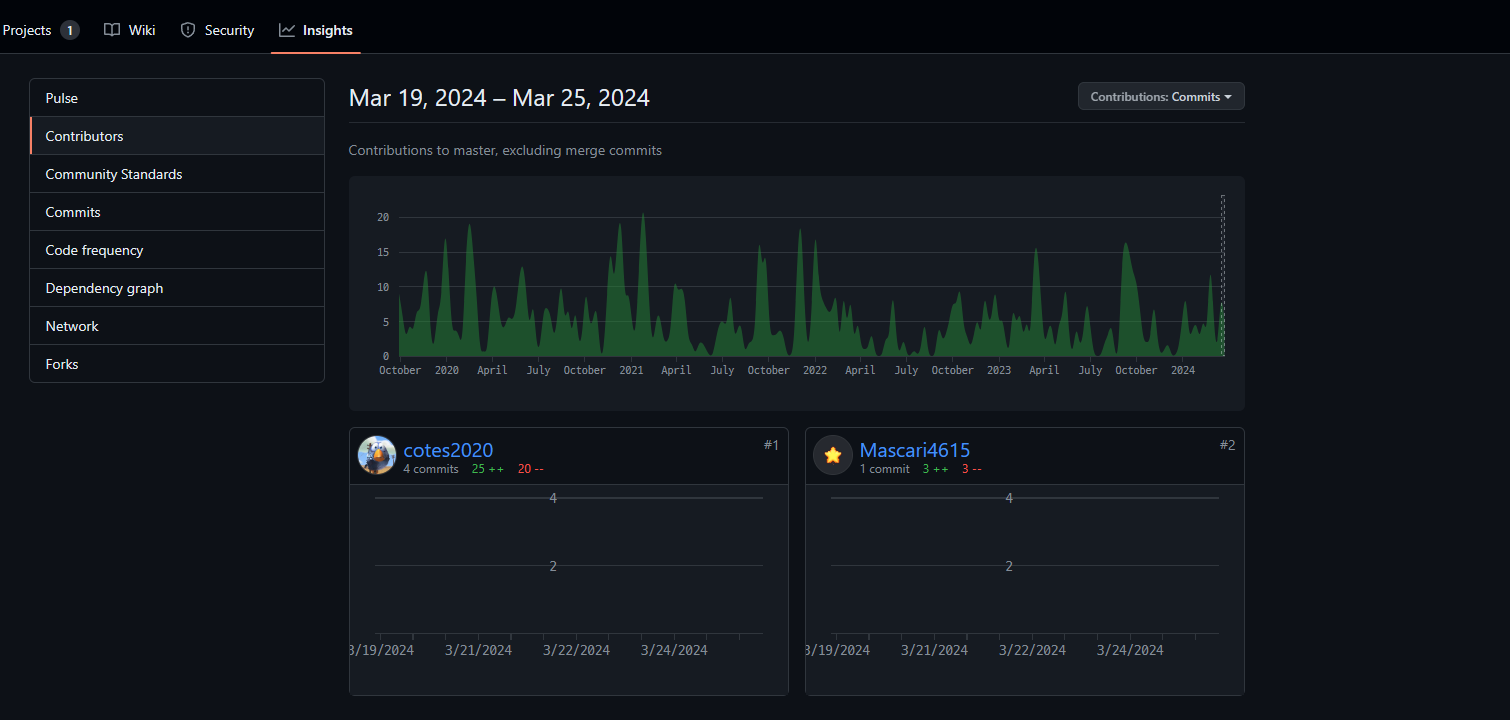Viewport: 1510px width, 720px height.
Task: Open Forks from the sidebar
Action: [x=62, y=364]
